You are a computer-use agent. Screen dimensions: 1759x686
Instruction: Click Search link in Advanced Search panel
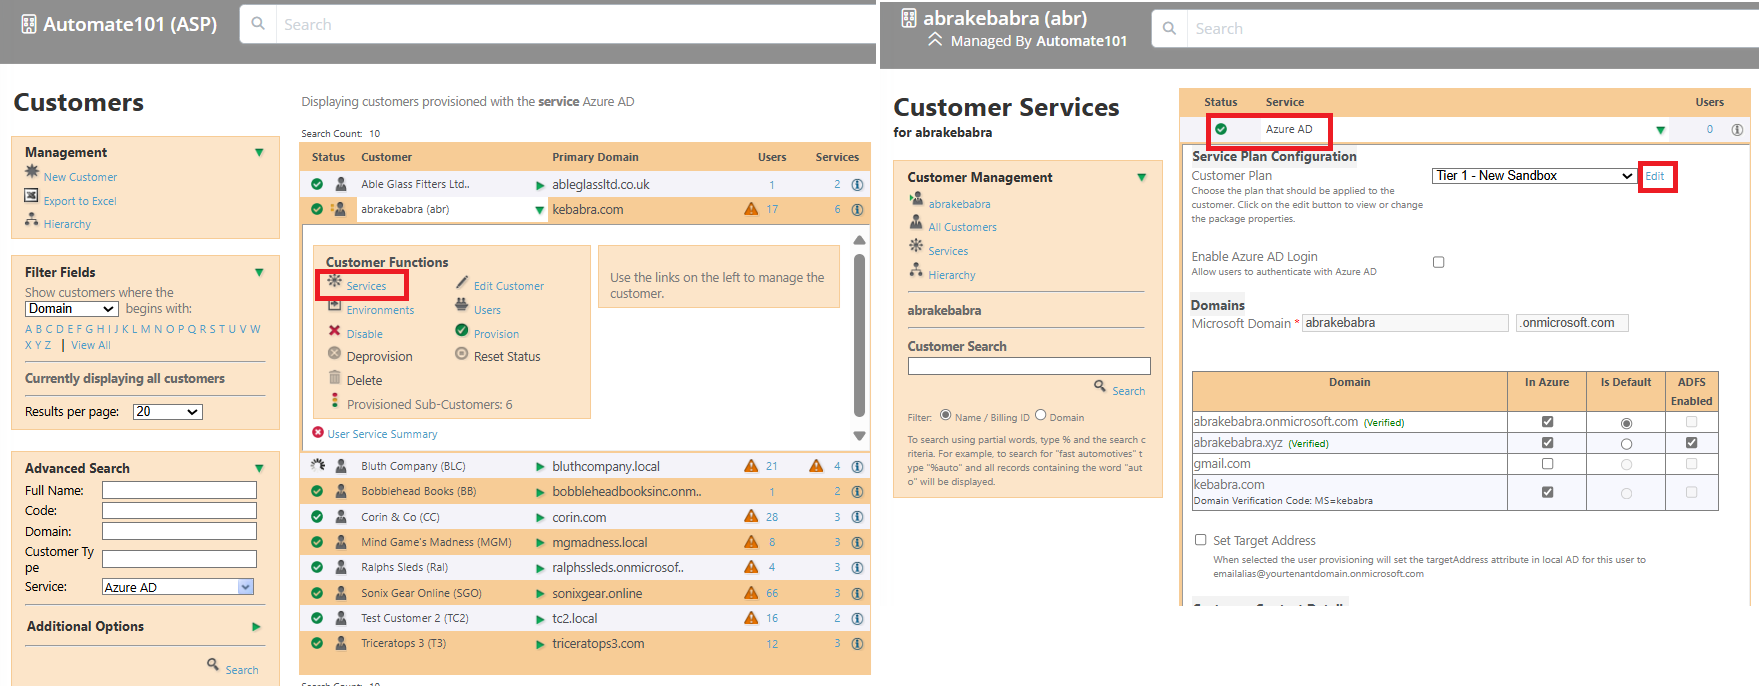click(x=242, y=670)
